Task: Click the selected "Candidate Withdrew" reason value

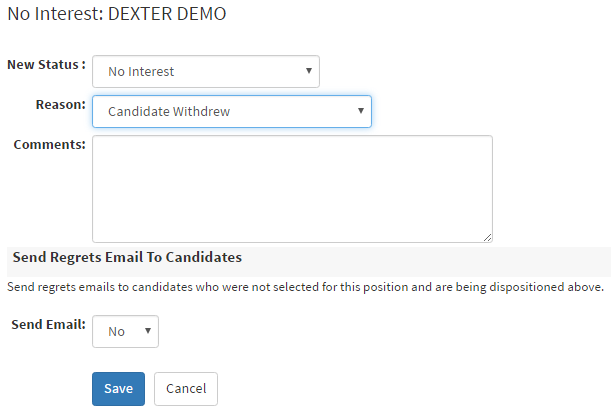Action: 169,111
